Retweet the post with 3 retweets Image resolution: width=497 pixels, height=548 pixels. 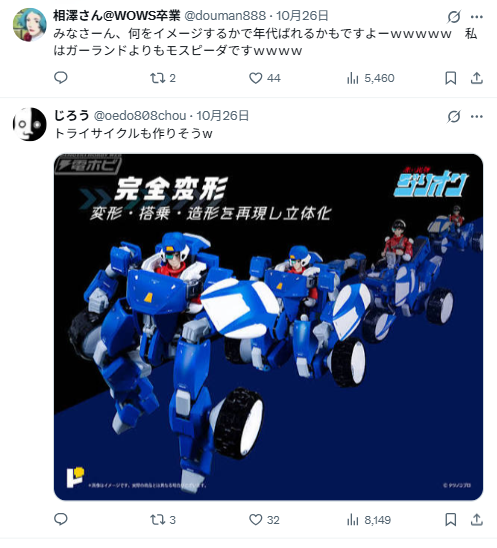[163, 520]
